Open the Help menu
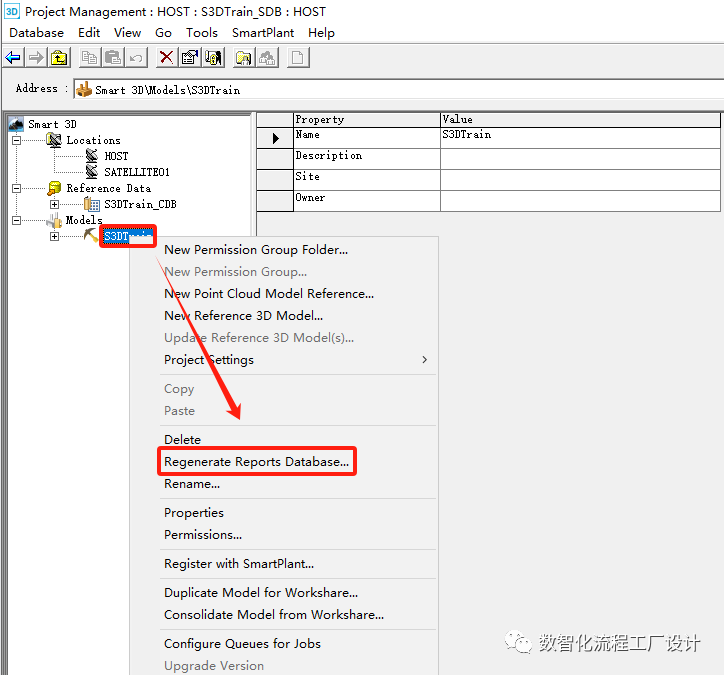Screen dimensions: 724x675 click(x=321, y=33)
